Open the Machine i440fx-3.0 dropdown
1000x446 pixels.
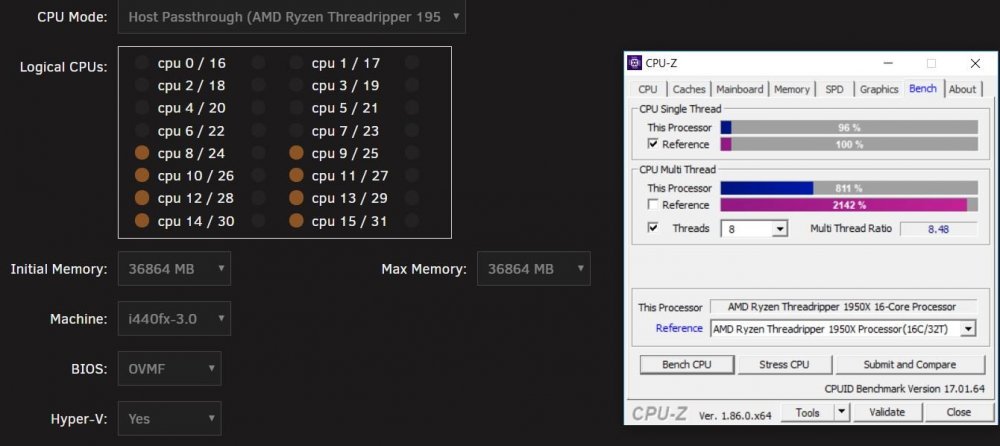point(174,318)
